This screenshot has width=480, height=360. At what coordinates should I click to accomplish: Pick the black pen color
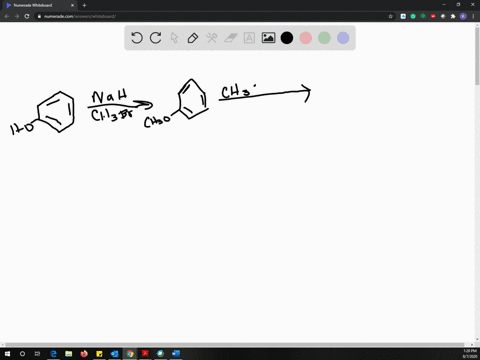pyautogui.click(x=287, y=38)
